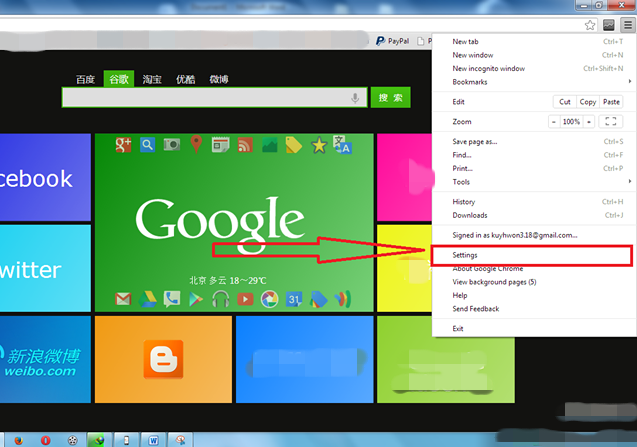Toggle full screen mode button
Screen dimensions: 637x447
pos(611,122)
